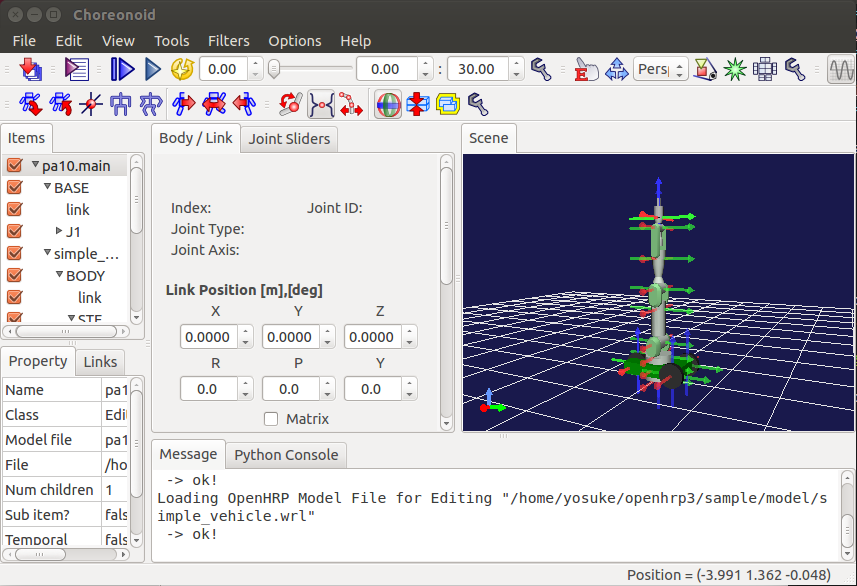
Task: Open the Pers projection dropdown
Action: click(660, 69)
